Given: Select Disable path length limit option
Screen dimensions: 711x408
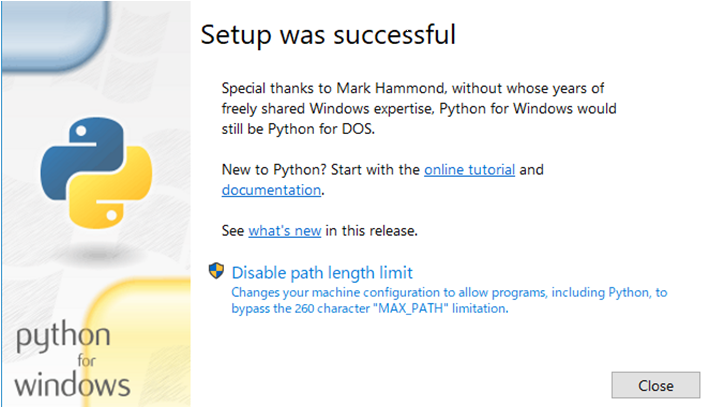Looking at the screenshot, I should pyautogui.click(x=322, y=273).
